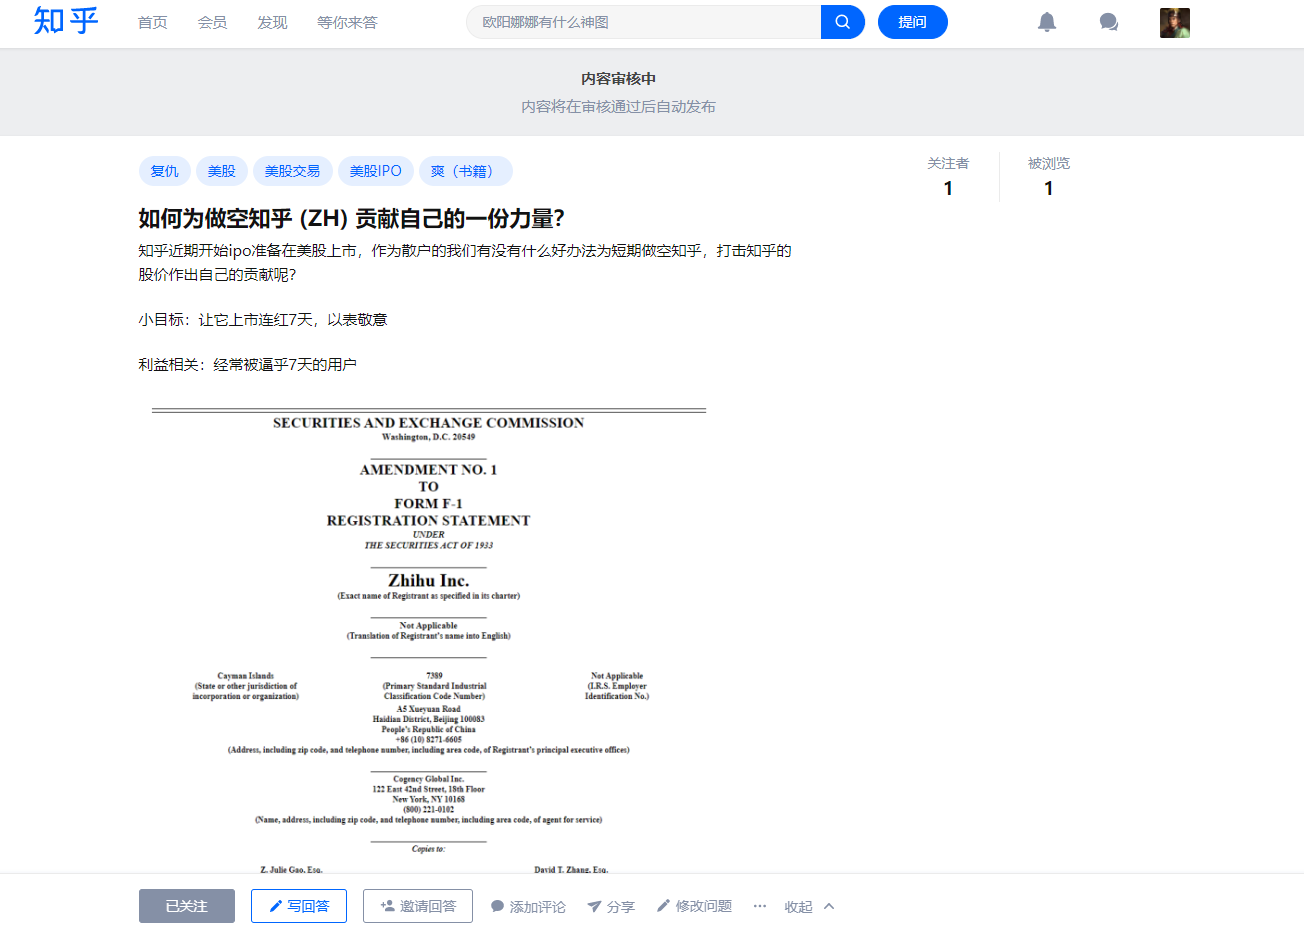Open the account menu from the avatar

1175,22
